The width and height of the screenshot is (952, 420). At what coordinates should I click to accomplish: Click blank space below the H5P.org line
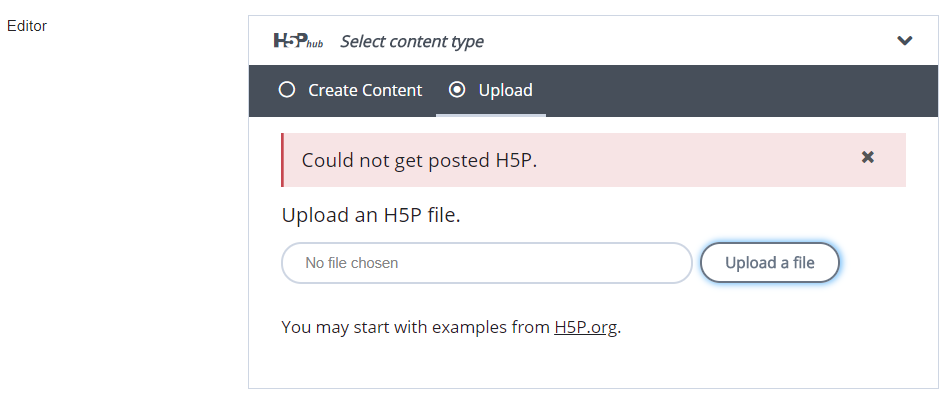(x=593, y=364)
